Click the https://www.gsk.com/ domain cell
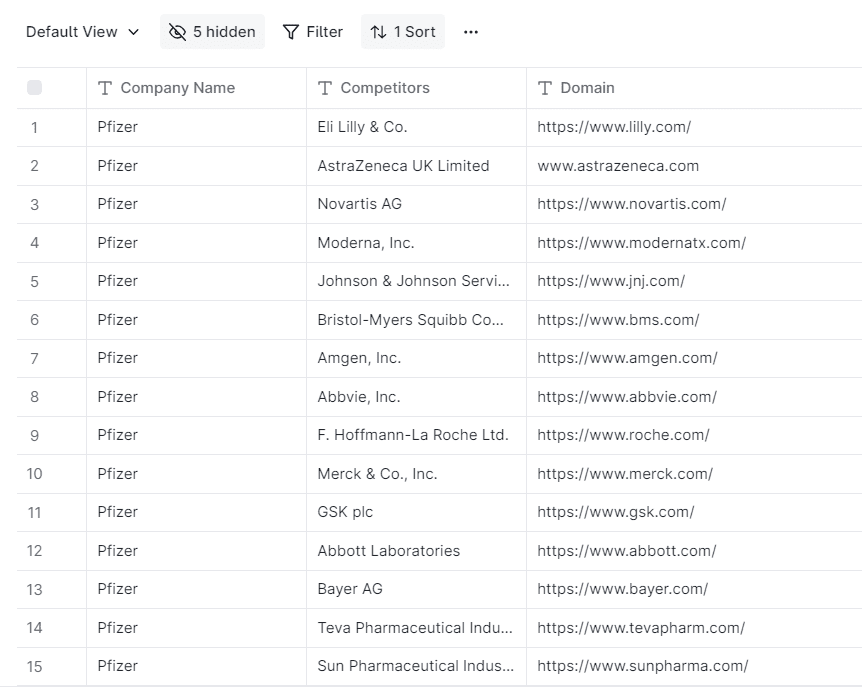 [694, 512]
